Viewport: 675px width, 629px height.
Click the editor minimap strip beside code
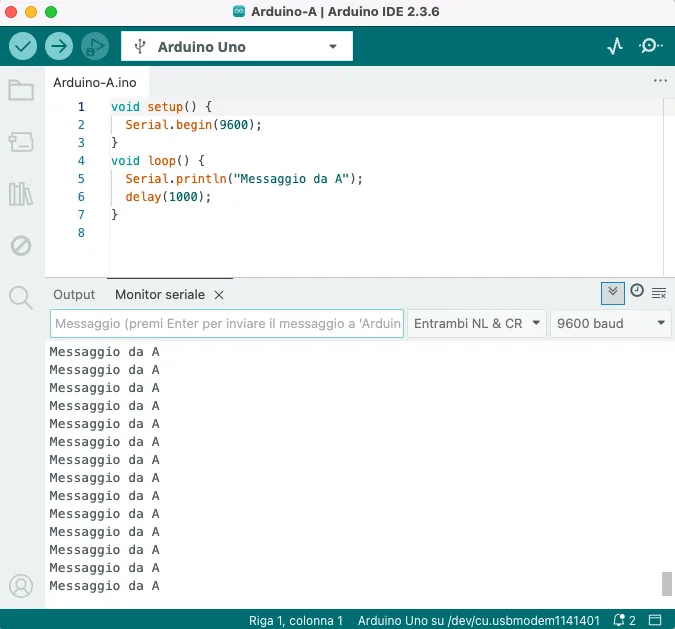point(669,187)
